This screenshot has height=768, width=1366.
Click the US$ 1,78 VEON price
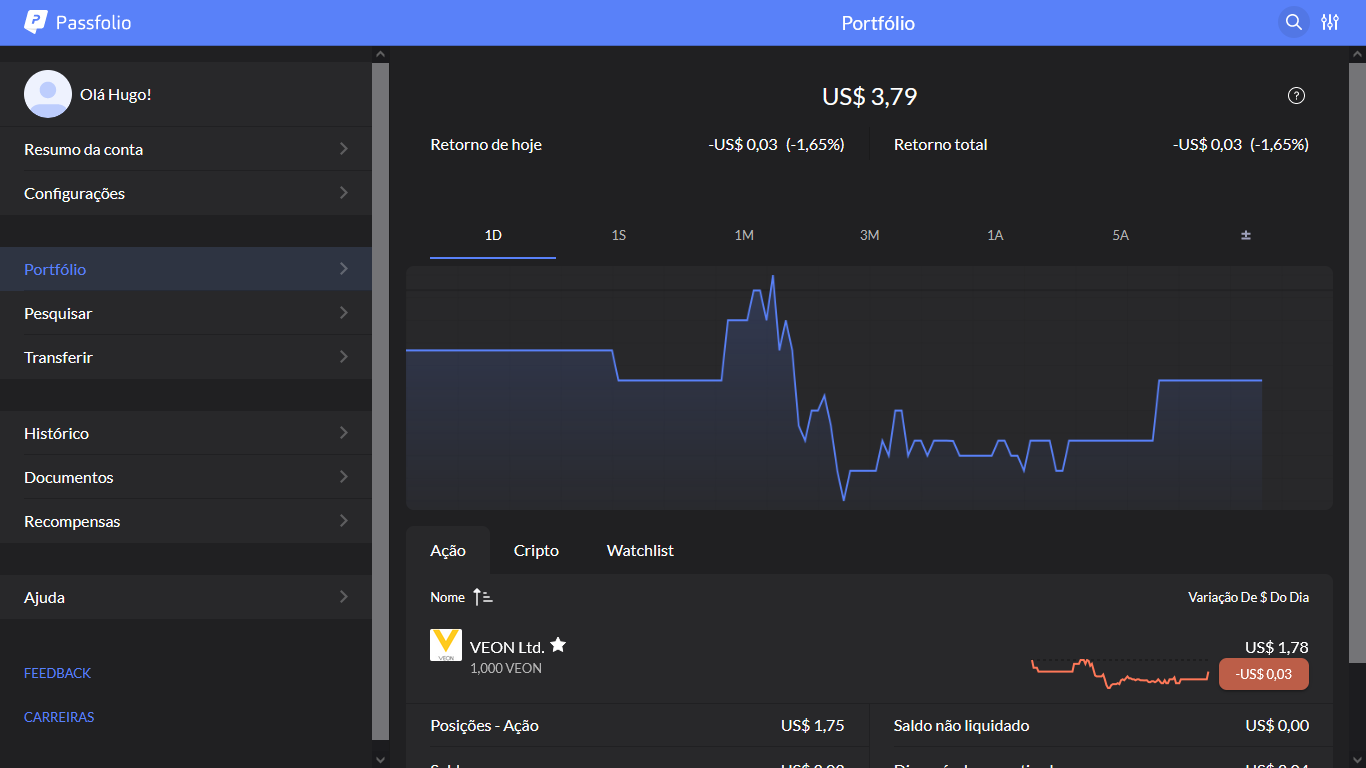[1276, 647]
